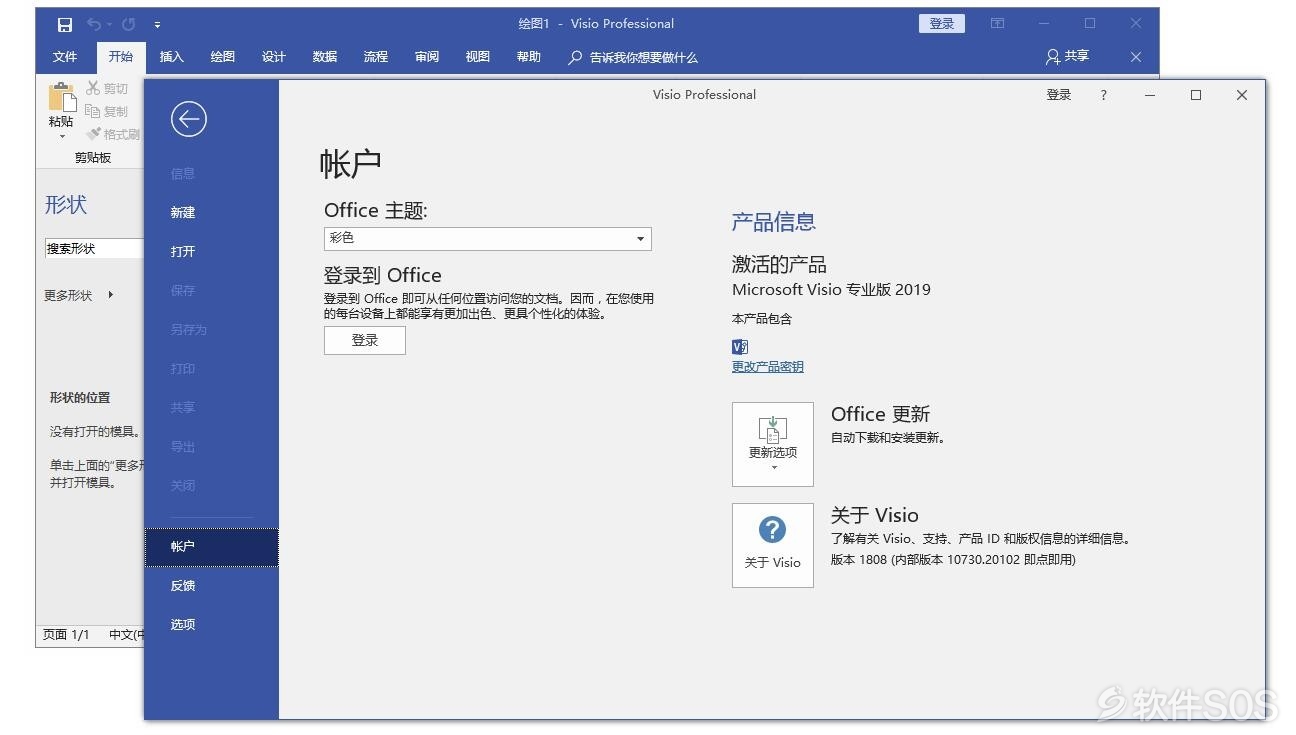This screenshot has width=1296, height=735.
Task: Switch to the 视图 ribbon tab
Action: tap(478, 57)
